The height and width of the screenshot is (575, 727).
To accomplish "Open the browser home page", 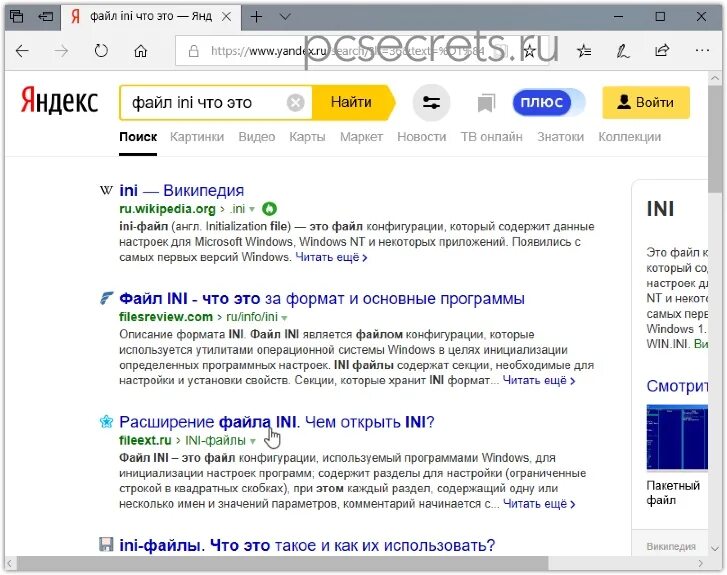I will pos(140,51).
